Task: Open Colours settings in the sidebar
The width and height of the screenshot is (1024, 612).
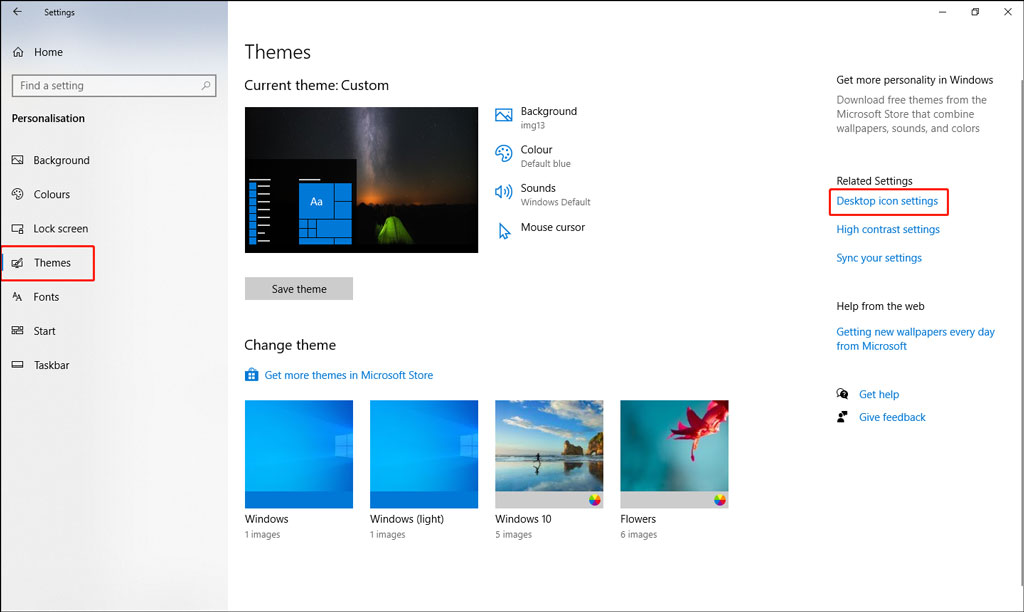Action: click(x=50, y=194)
